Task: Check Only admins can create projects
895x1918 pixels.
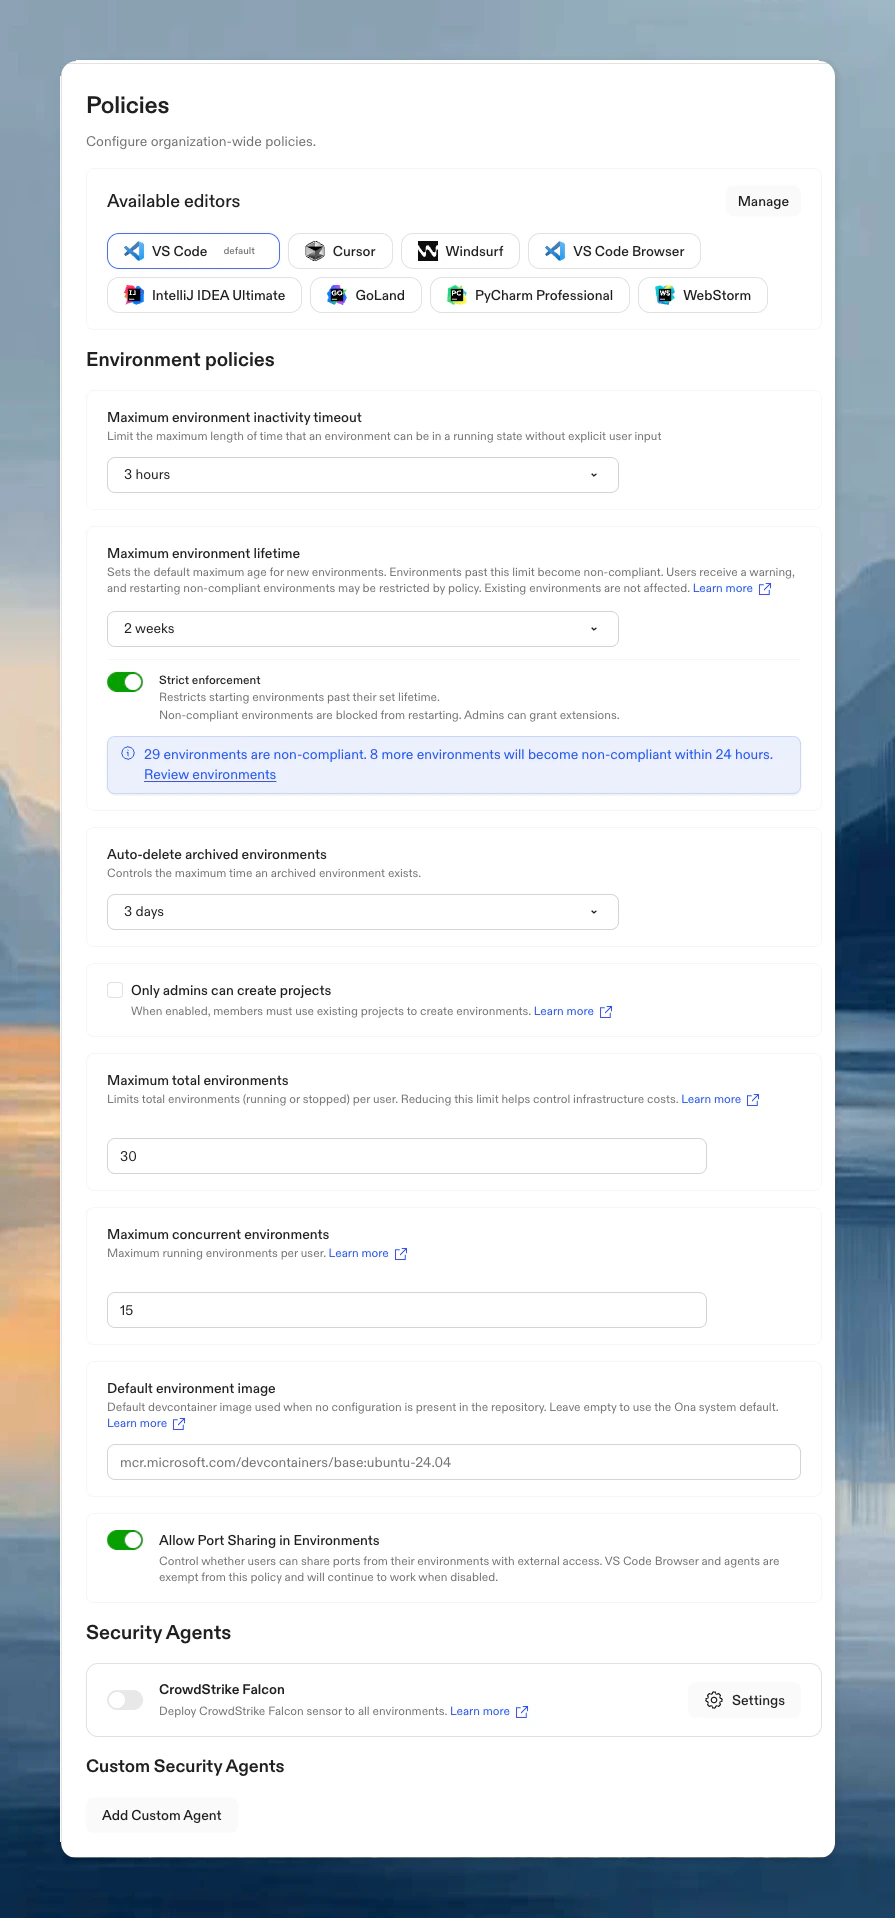Action: pyautogui.click(x=115, y=990)
